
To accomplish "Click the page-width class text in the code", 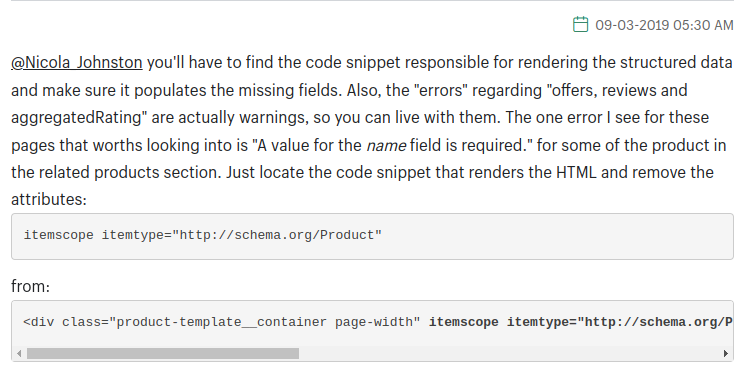I will [x=377, y=322].
